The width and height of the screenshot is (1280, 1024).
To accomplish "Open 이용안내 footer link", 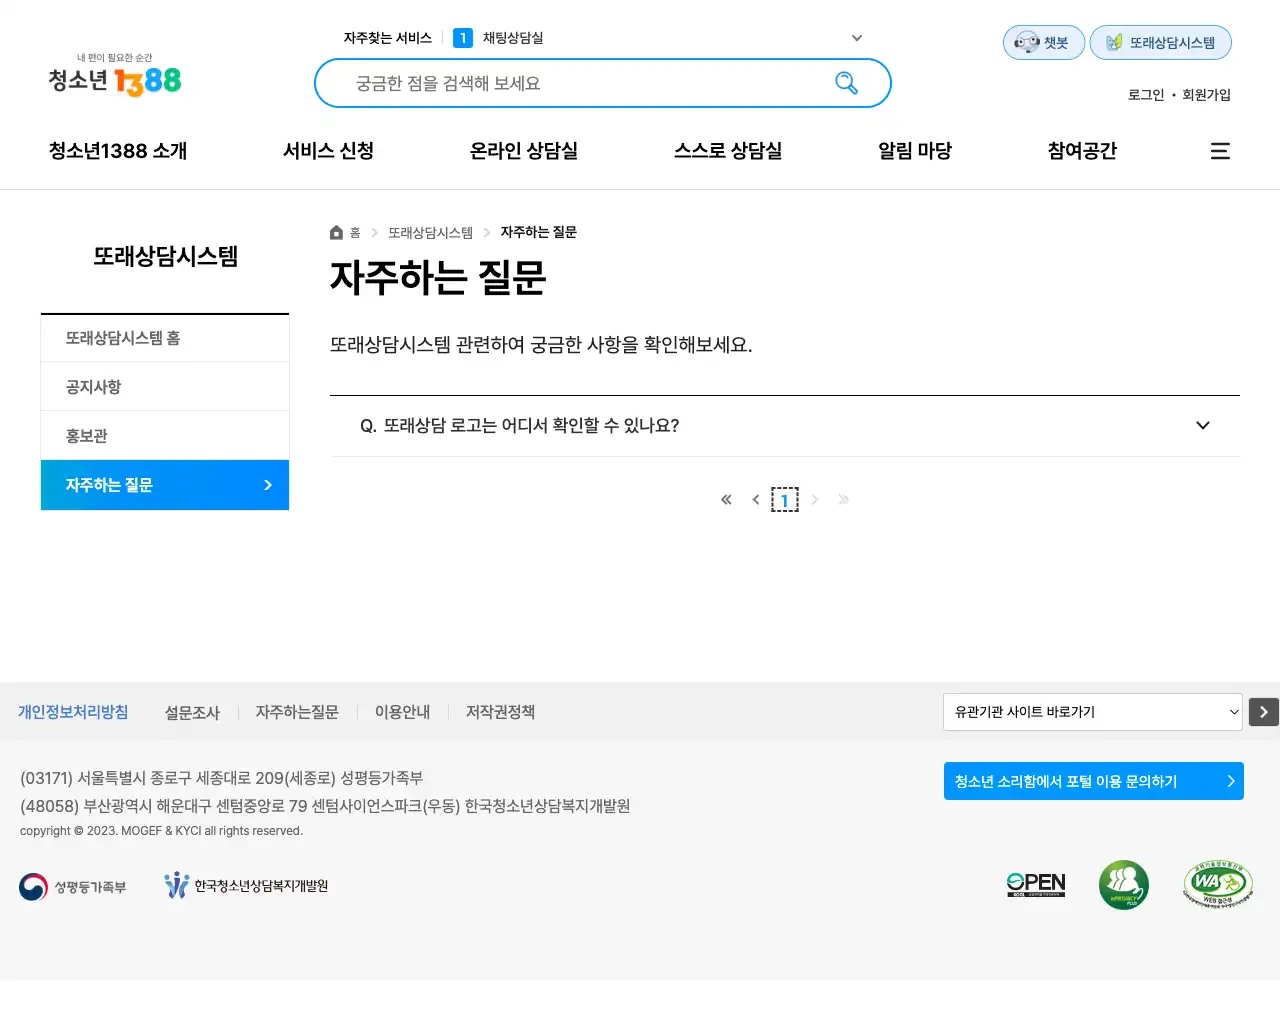I will click(402, 712).
